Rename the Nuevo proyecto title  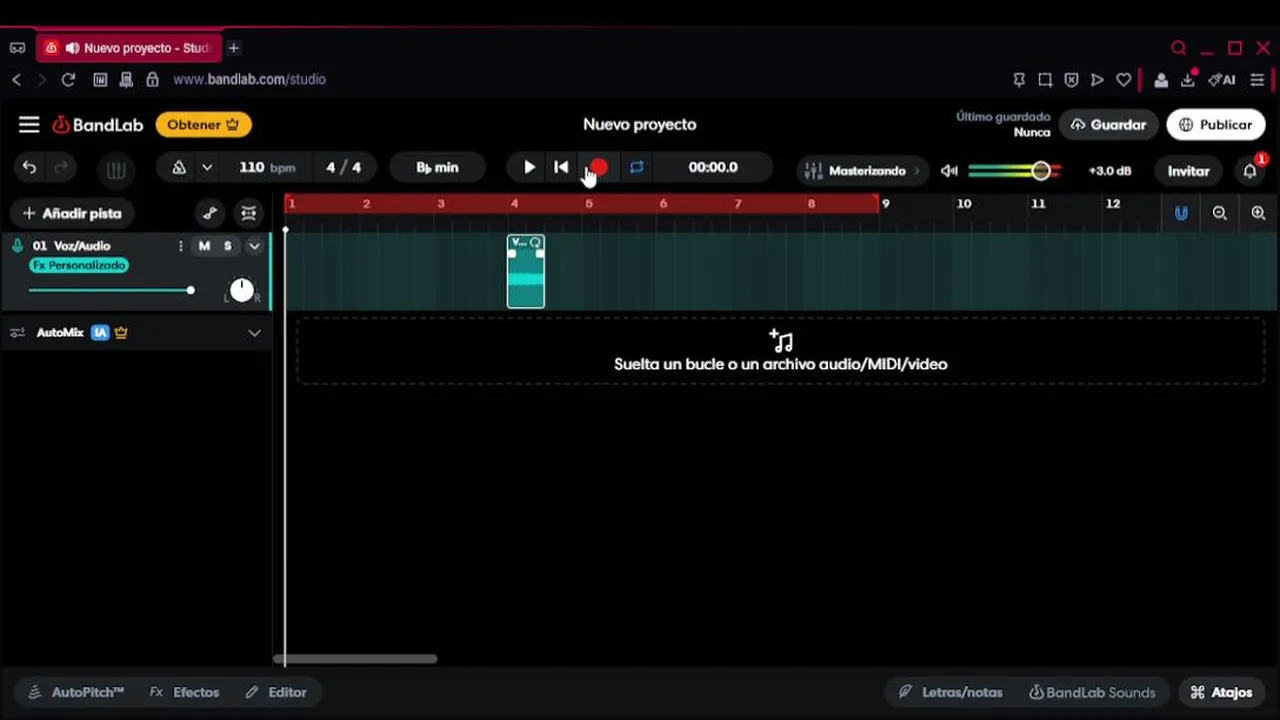[x=640, y=125]
